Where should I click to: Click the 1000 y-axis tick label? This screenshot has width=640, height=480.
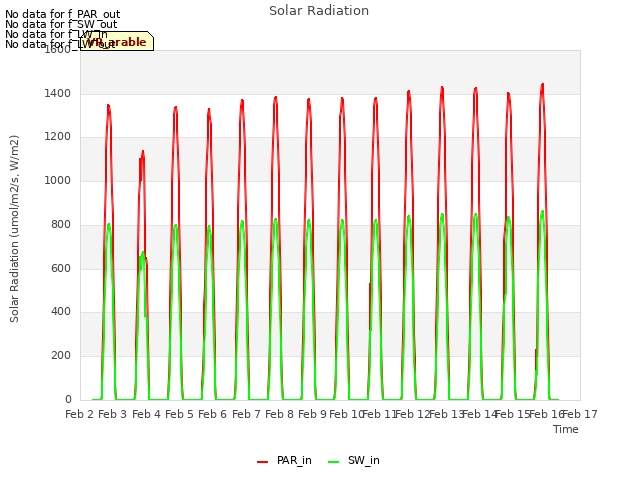[x=58, y=180]
